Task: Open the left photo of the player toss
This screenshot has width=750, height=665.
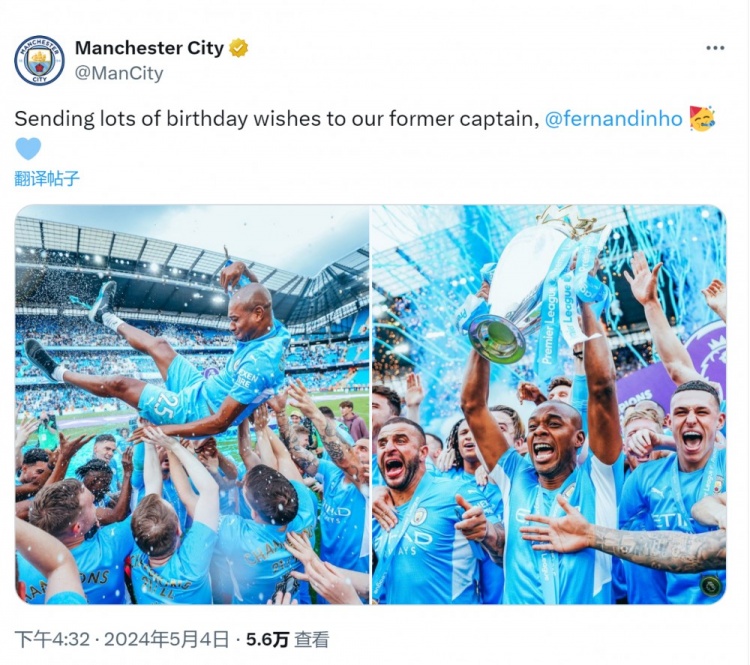Action: (192, 404)
